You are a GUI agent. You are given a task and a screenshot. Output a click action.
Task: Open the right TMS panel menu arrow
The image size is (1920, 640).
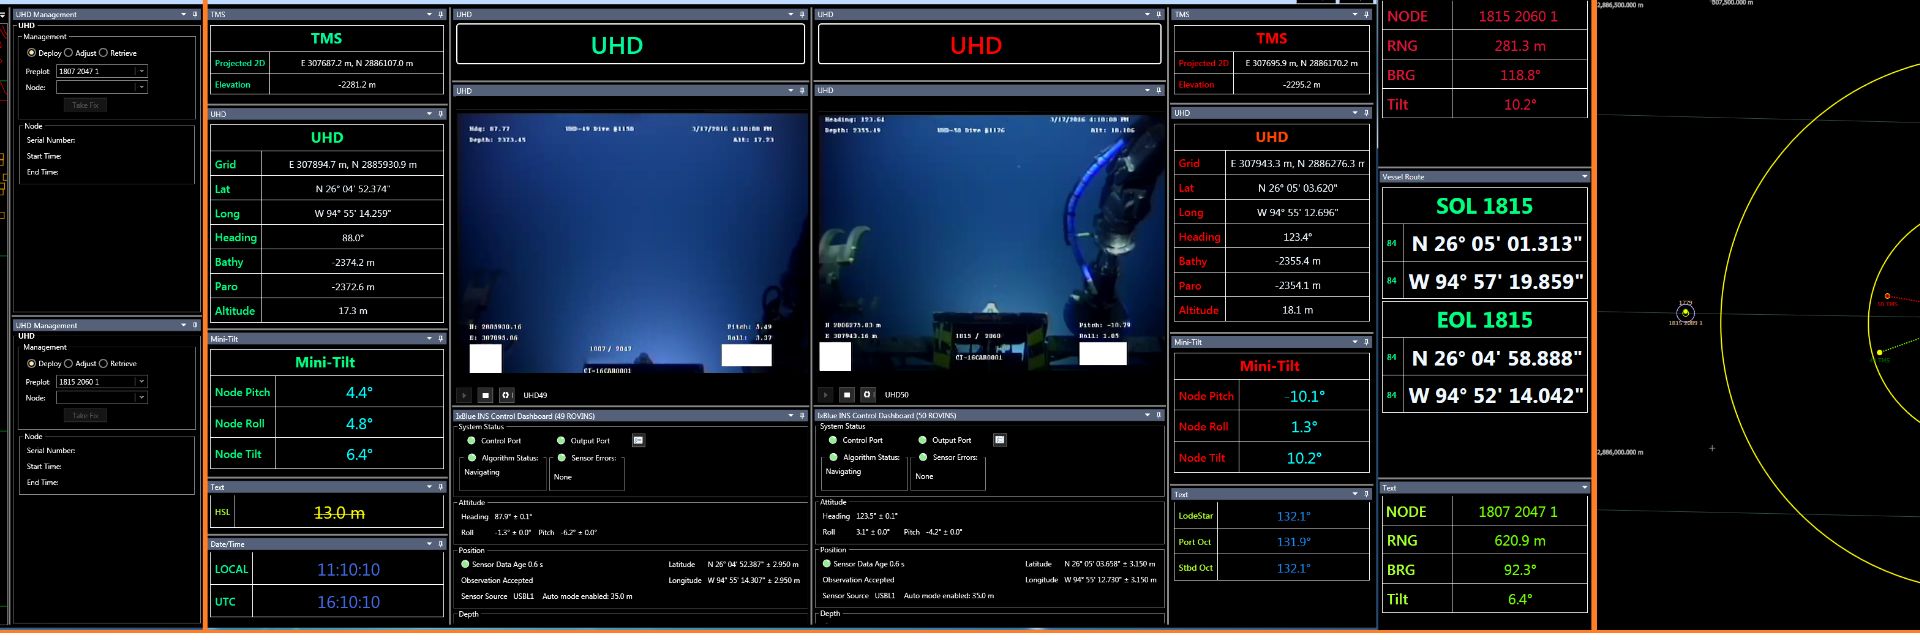[1354, 15]
